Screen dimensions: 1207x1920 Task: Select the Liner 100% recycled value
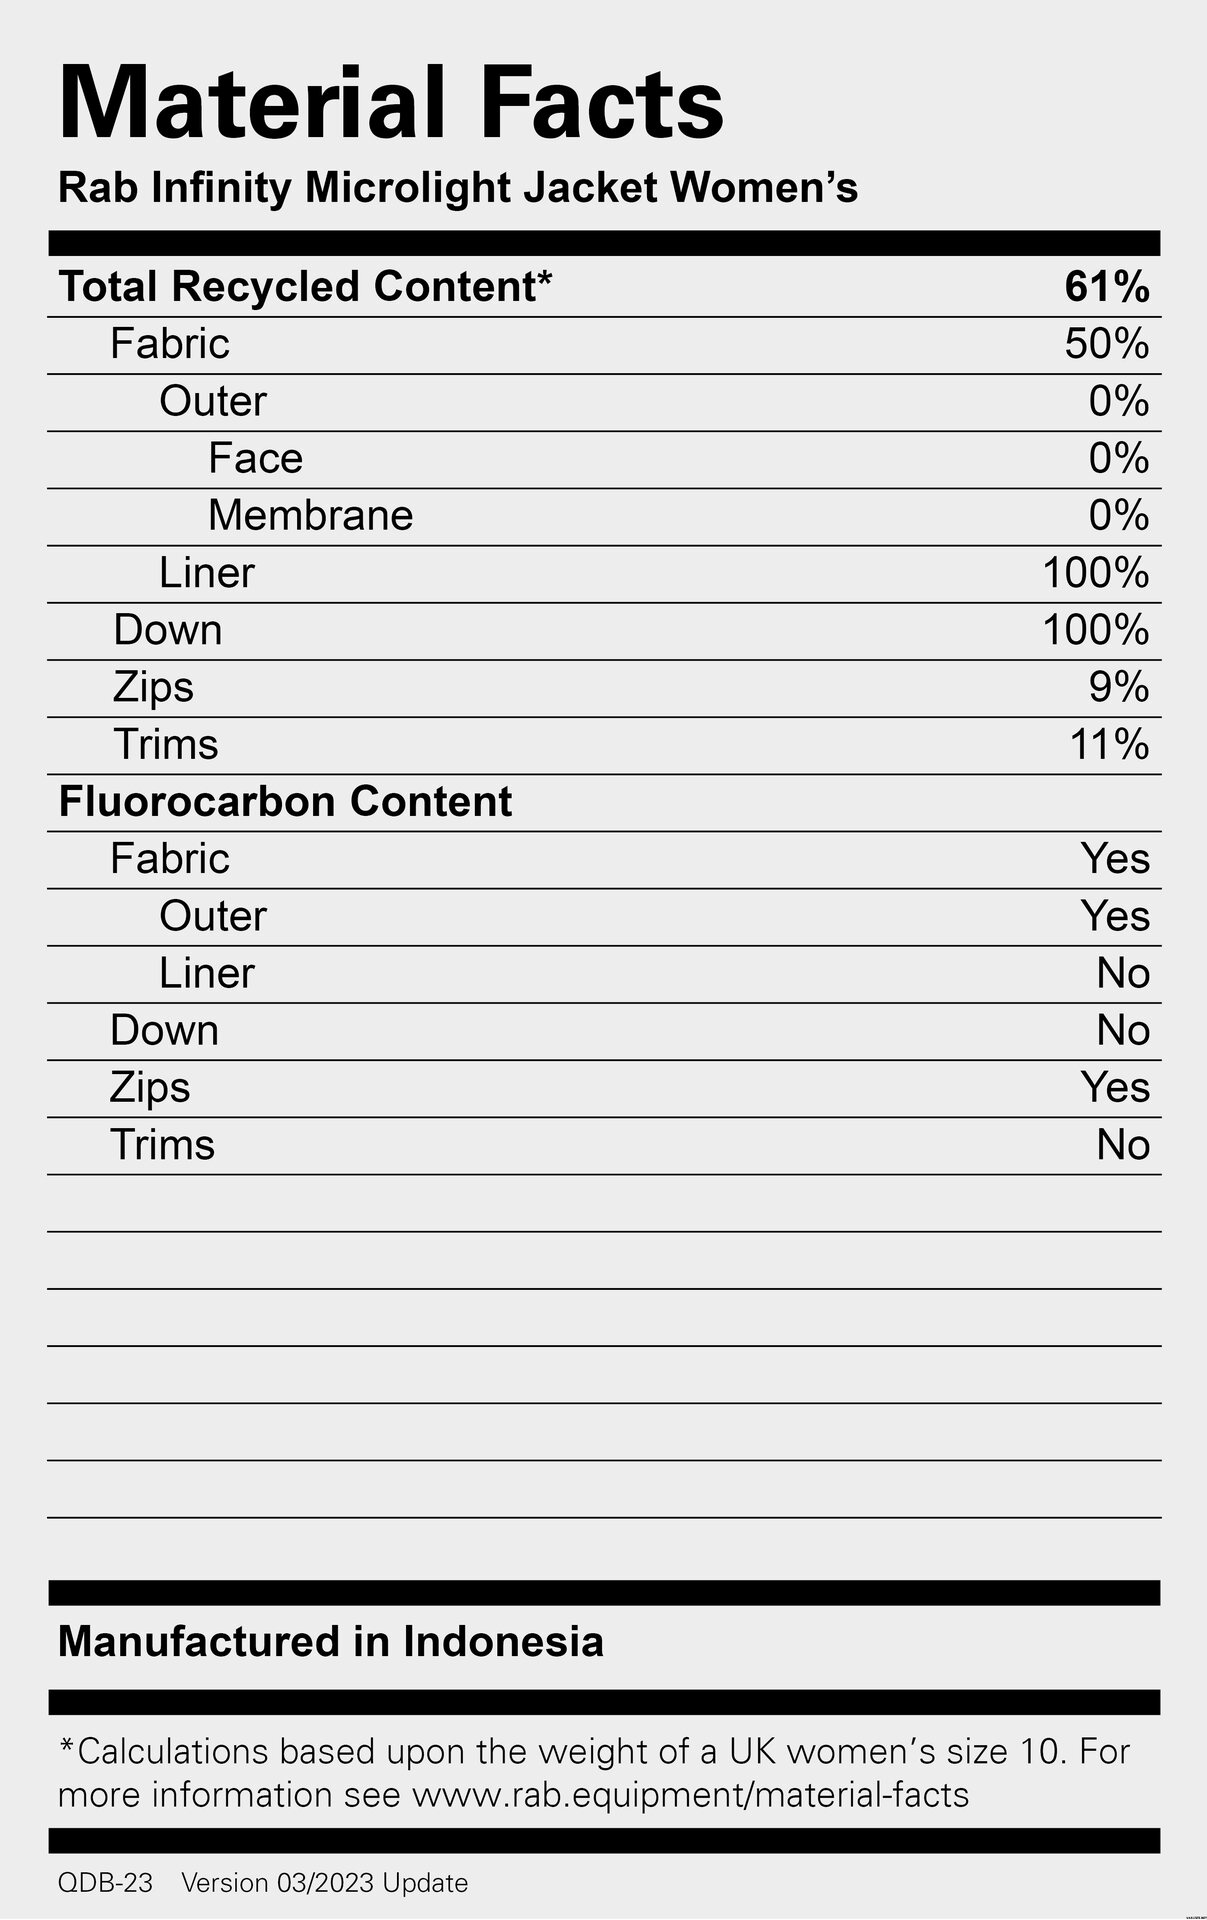1096,573
